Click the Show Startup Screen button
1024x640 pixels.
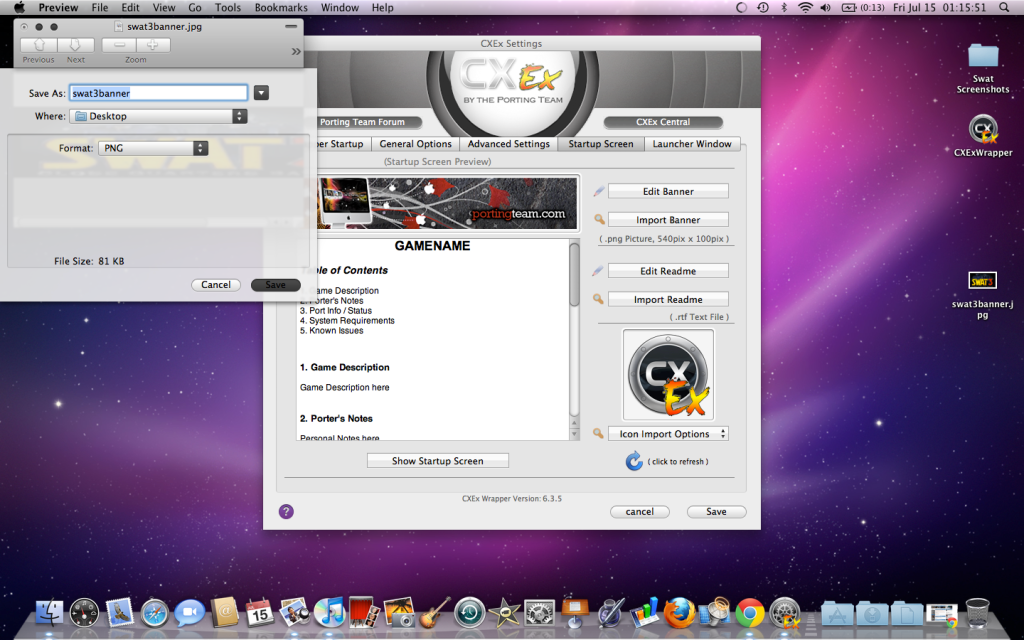click(x=438, y=461)
